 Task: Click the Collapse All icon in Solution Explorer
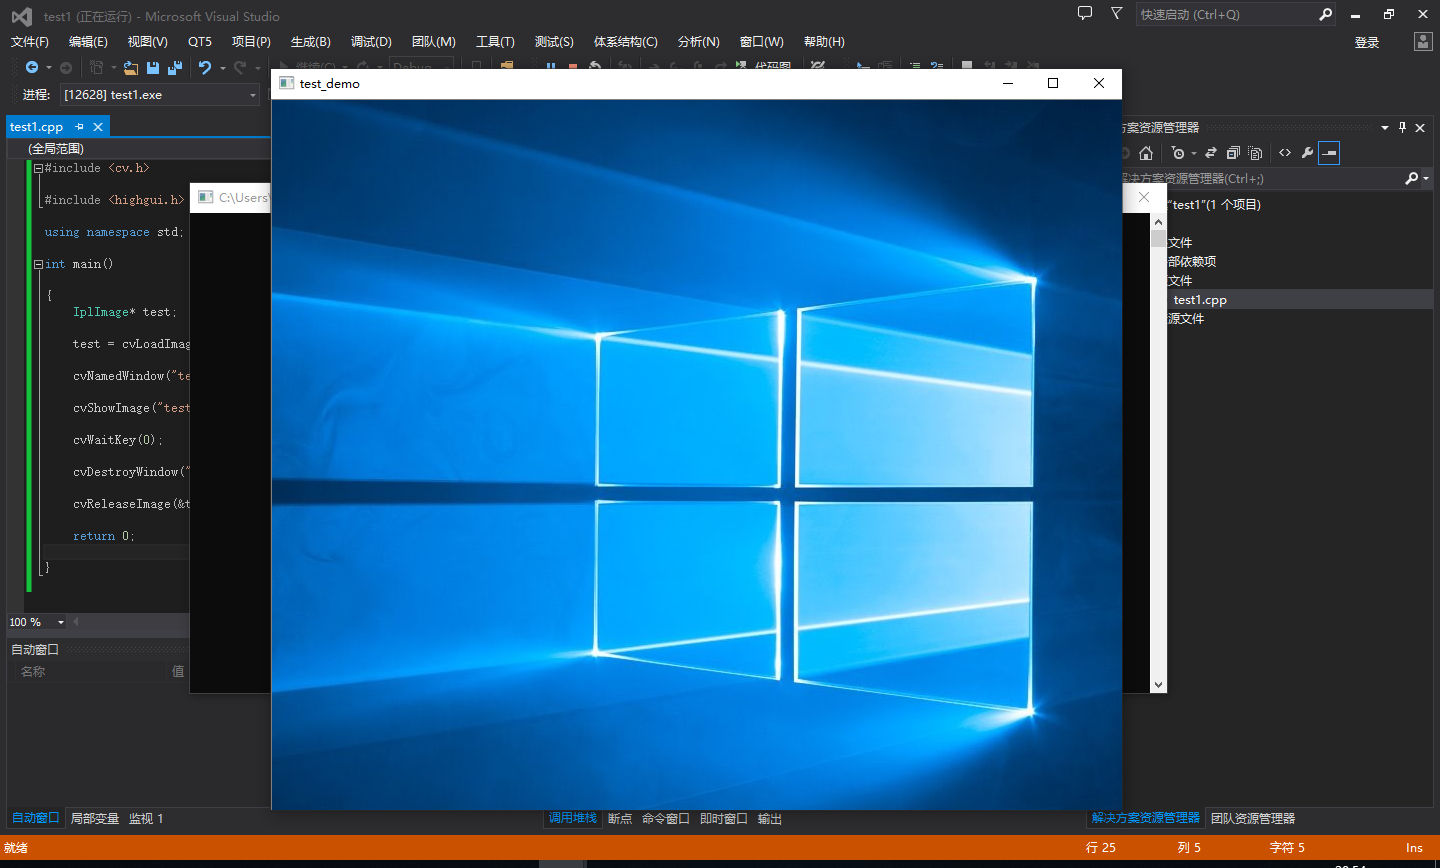1233,153
